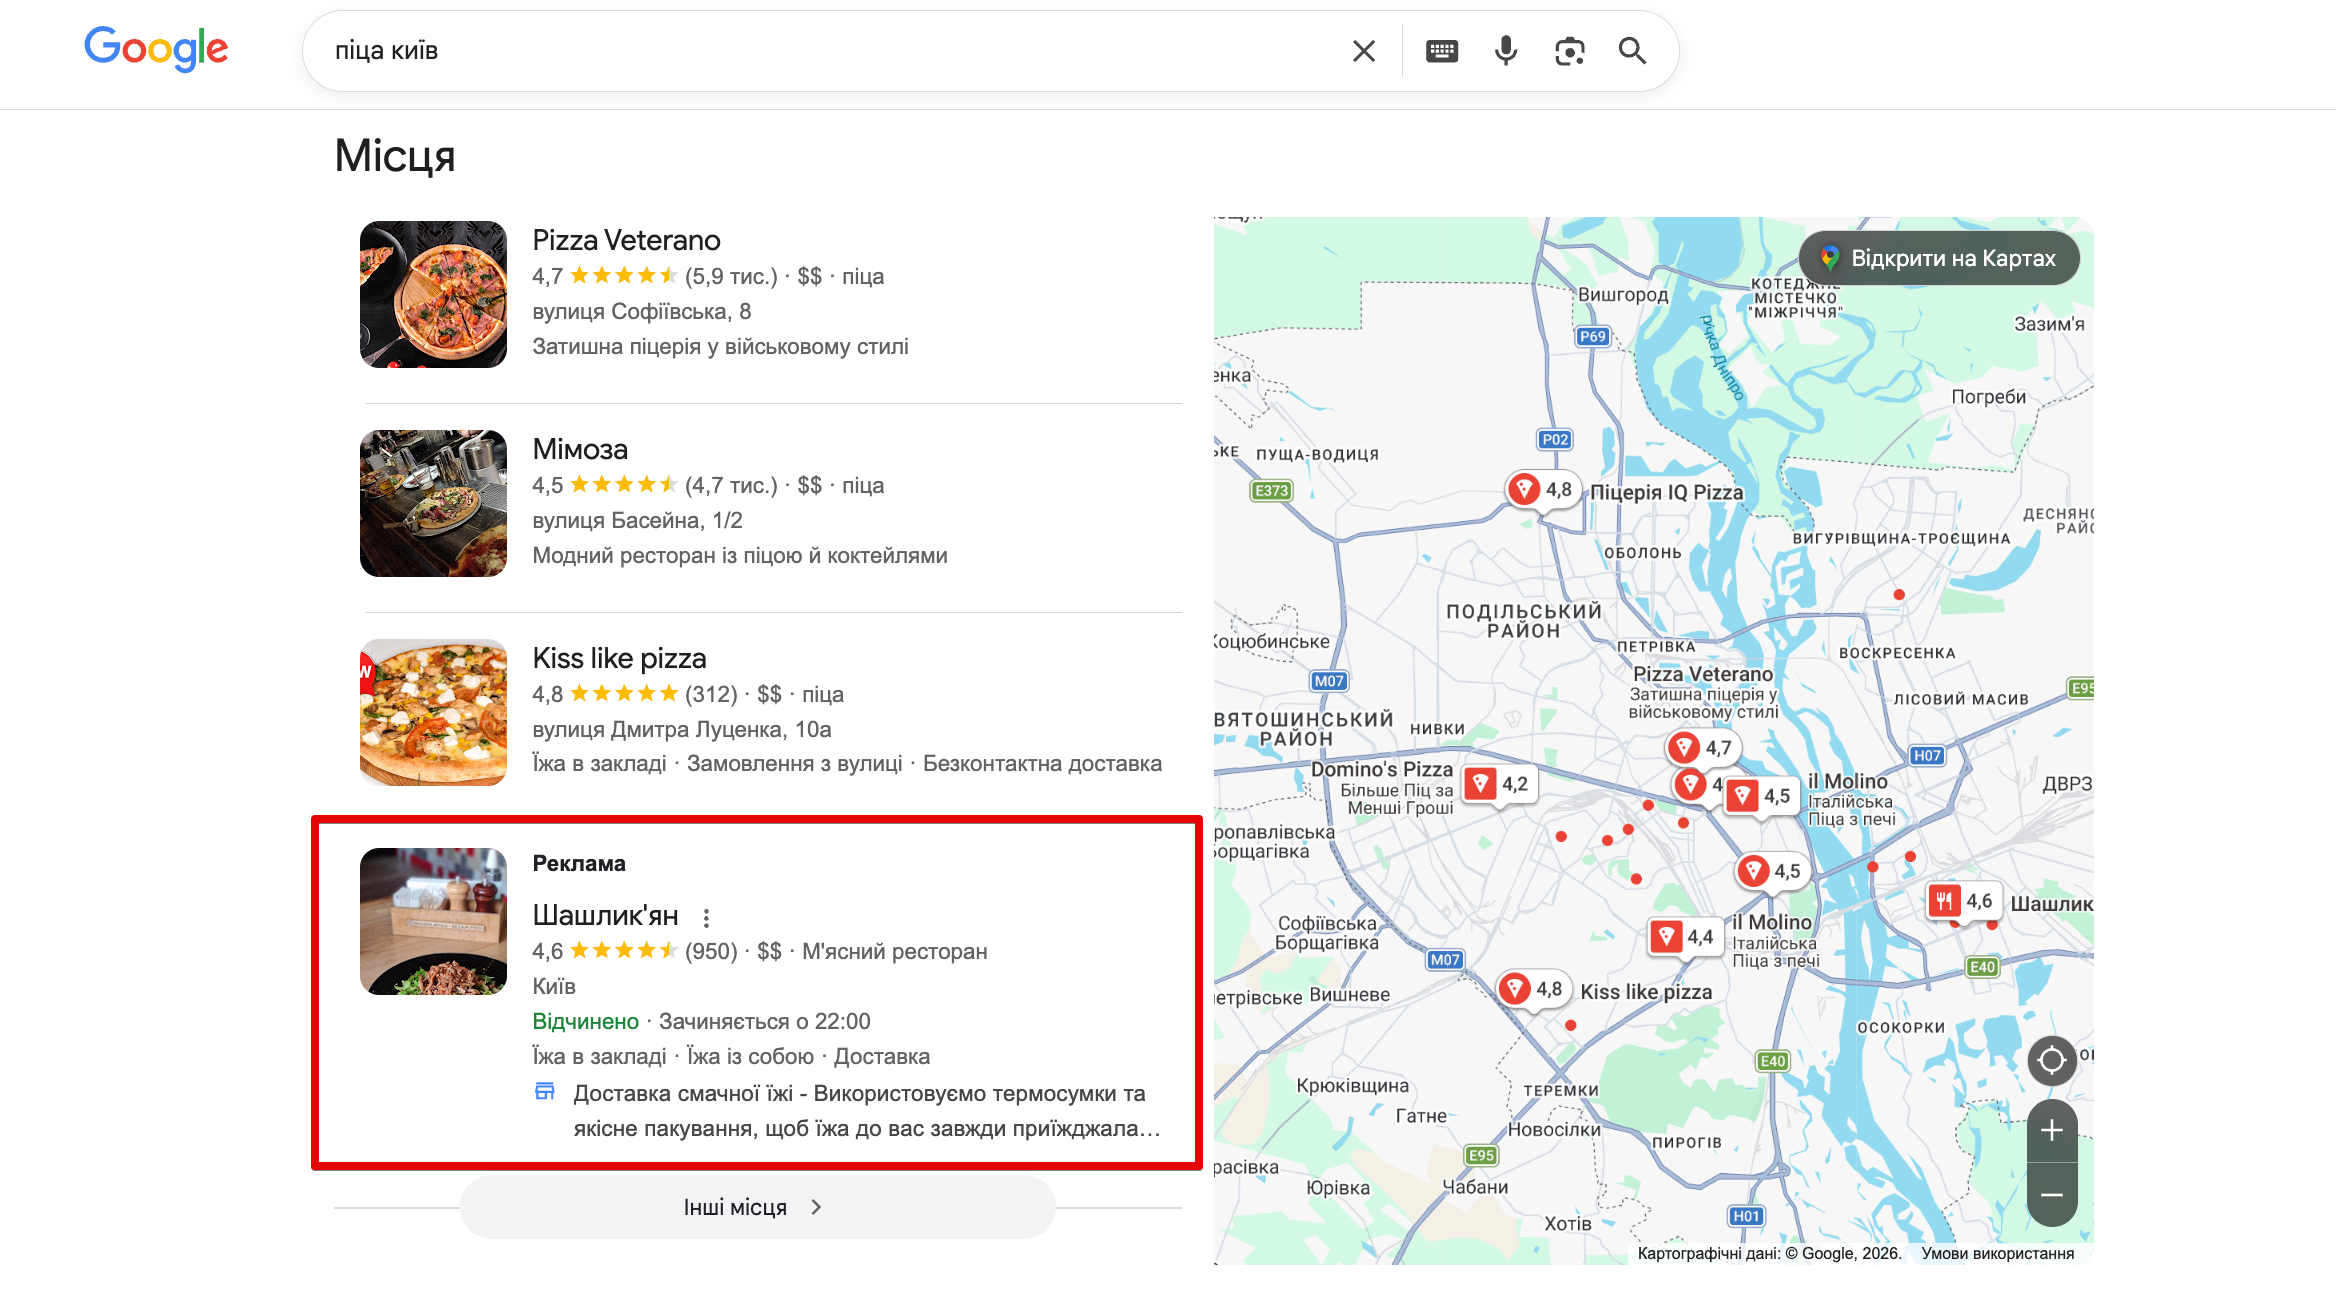Zoom out on the map with minus button
The height and width of the screenshot is (1302, 2336).
pyautogui.click(x=2052, y=1195)
